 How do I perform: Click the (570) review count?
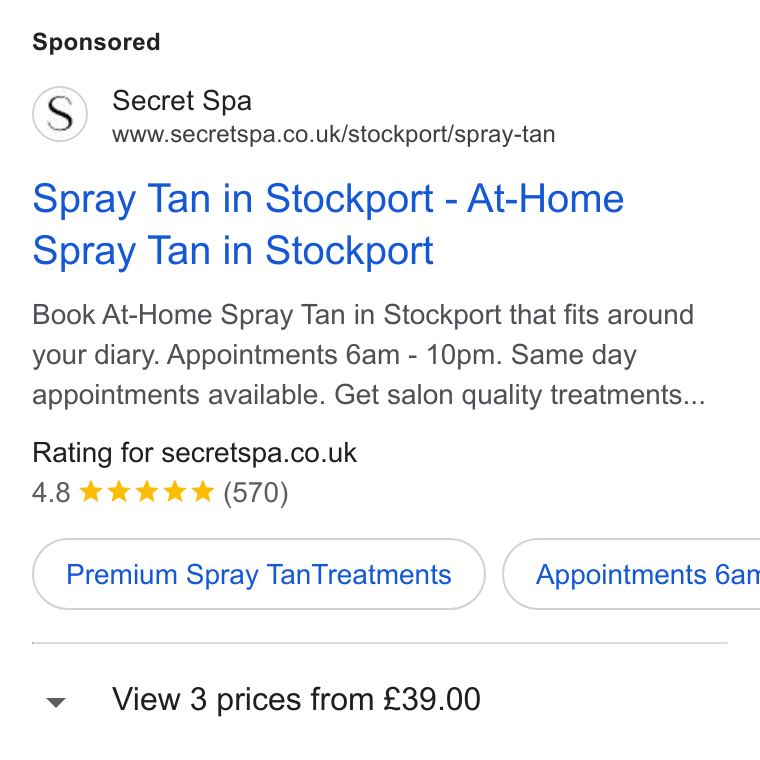(x=256, y=493)
